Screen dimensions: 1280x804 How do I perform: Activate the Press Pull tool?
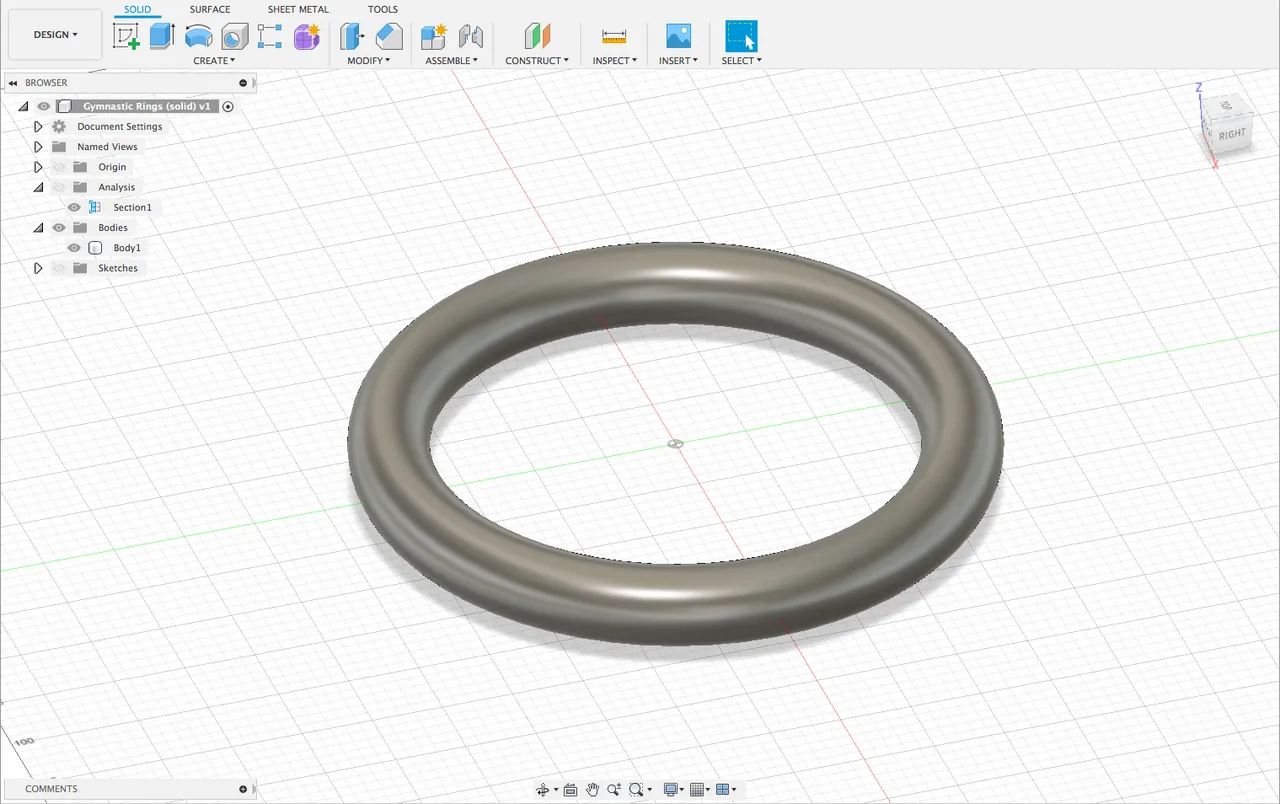(x=351, y=35)
